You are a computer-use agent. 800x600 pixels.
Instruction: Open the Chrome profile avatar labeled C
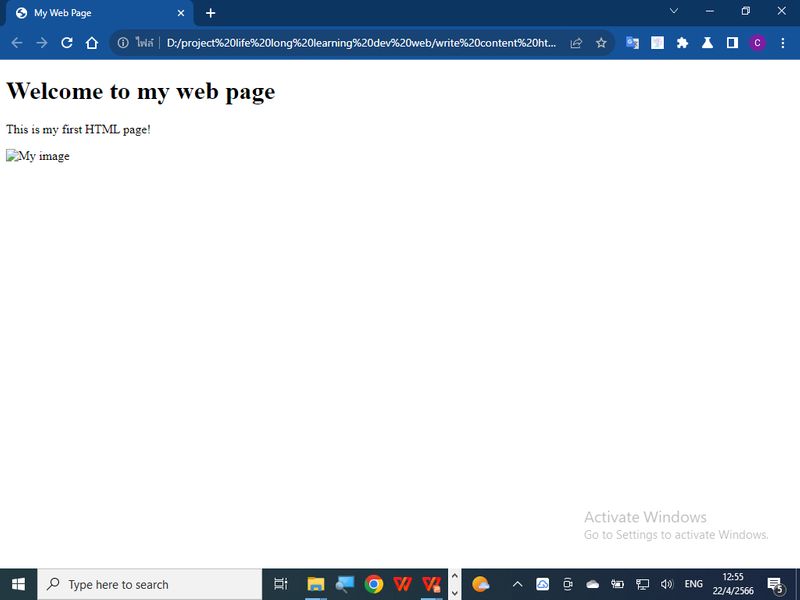click(757, 42)
